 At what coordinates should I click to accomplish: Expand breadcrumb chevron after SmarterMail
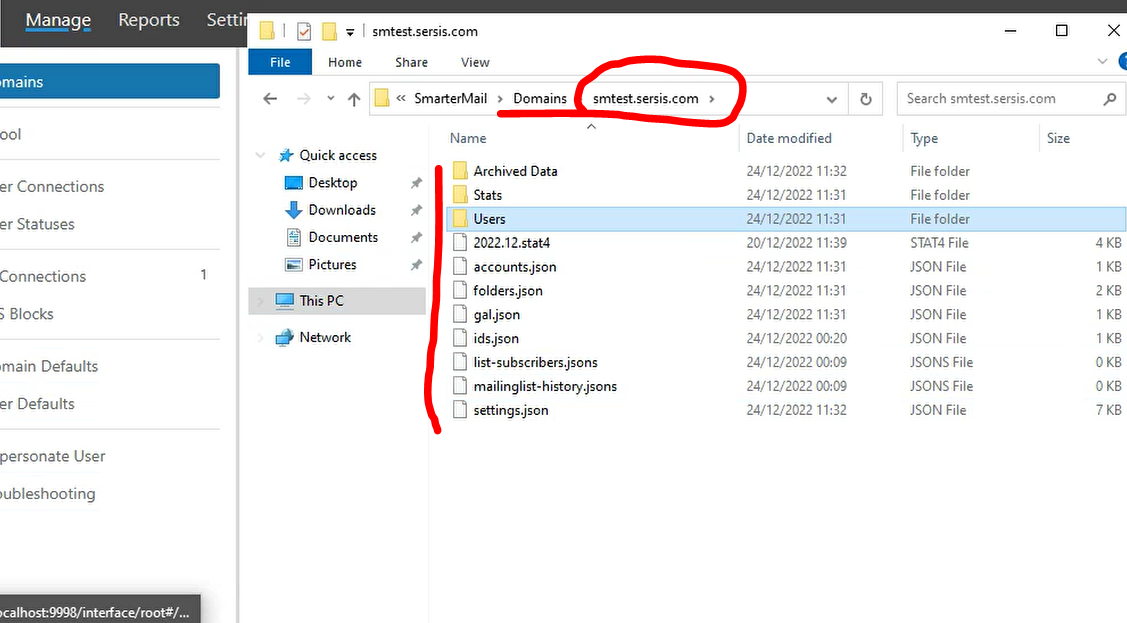coord(500,99)
